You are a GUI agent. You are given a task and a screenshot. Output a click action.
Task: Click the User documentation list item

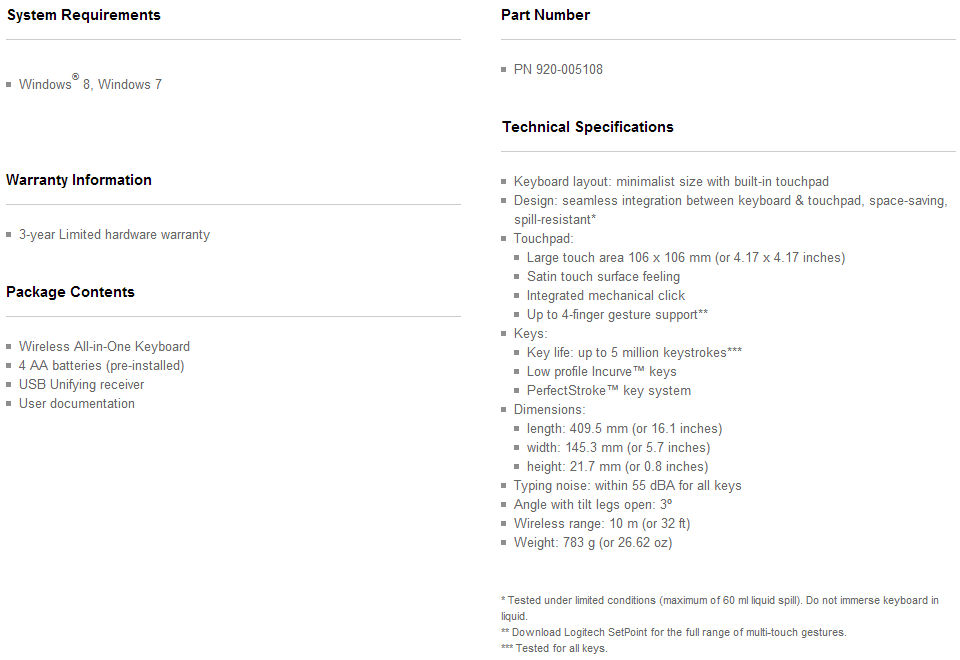(76, 404)
